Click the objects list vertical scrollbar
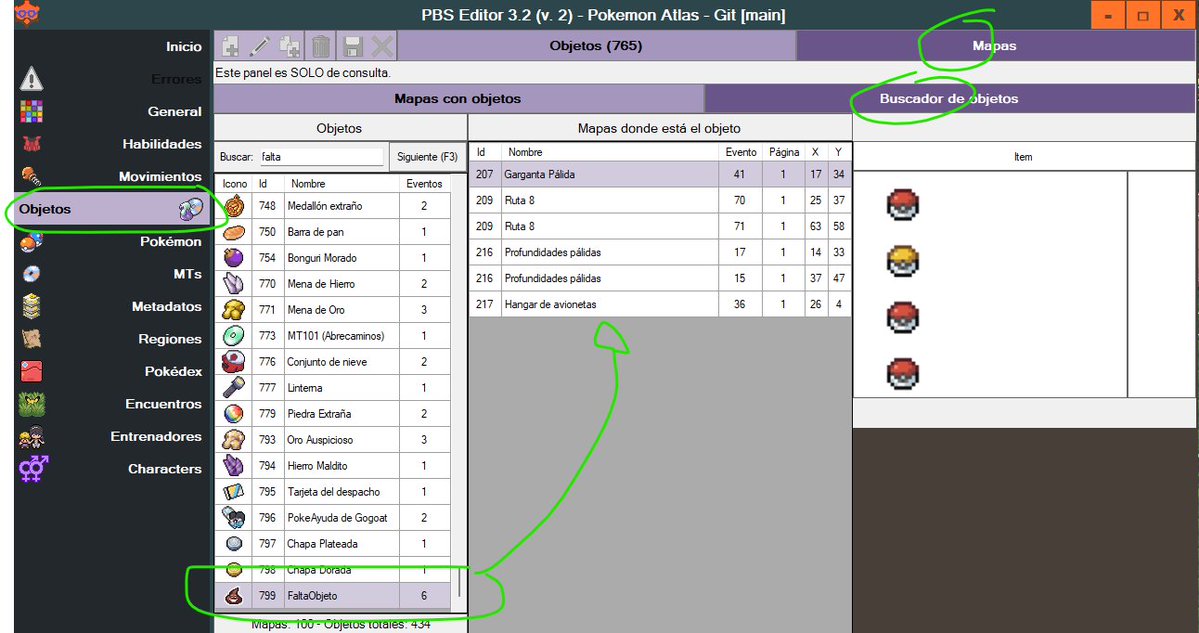 click(x=459, y=394)
